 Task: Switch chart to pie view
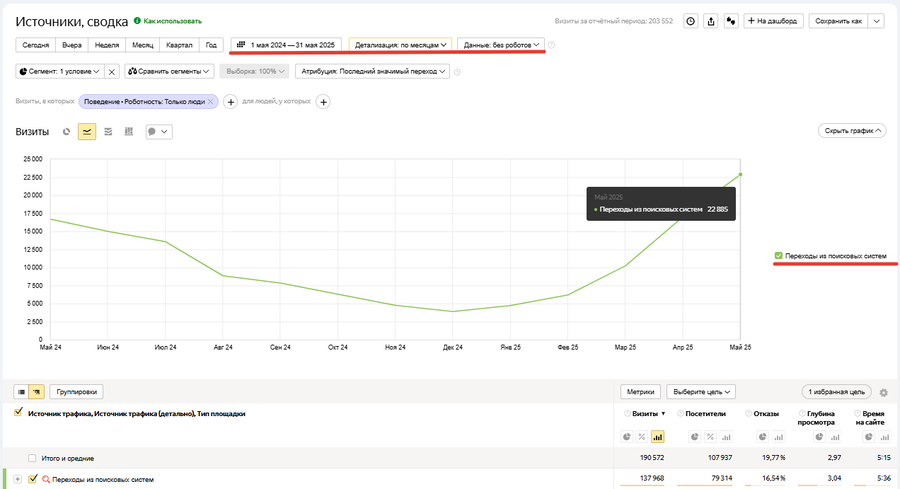pos(67,131)
